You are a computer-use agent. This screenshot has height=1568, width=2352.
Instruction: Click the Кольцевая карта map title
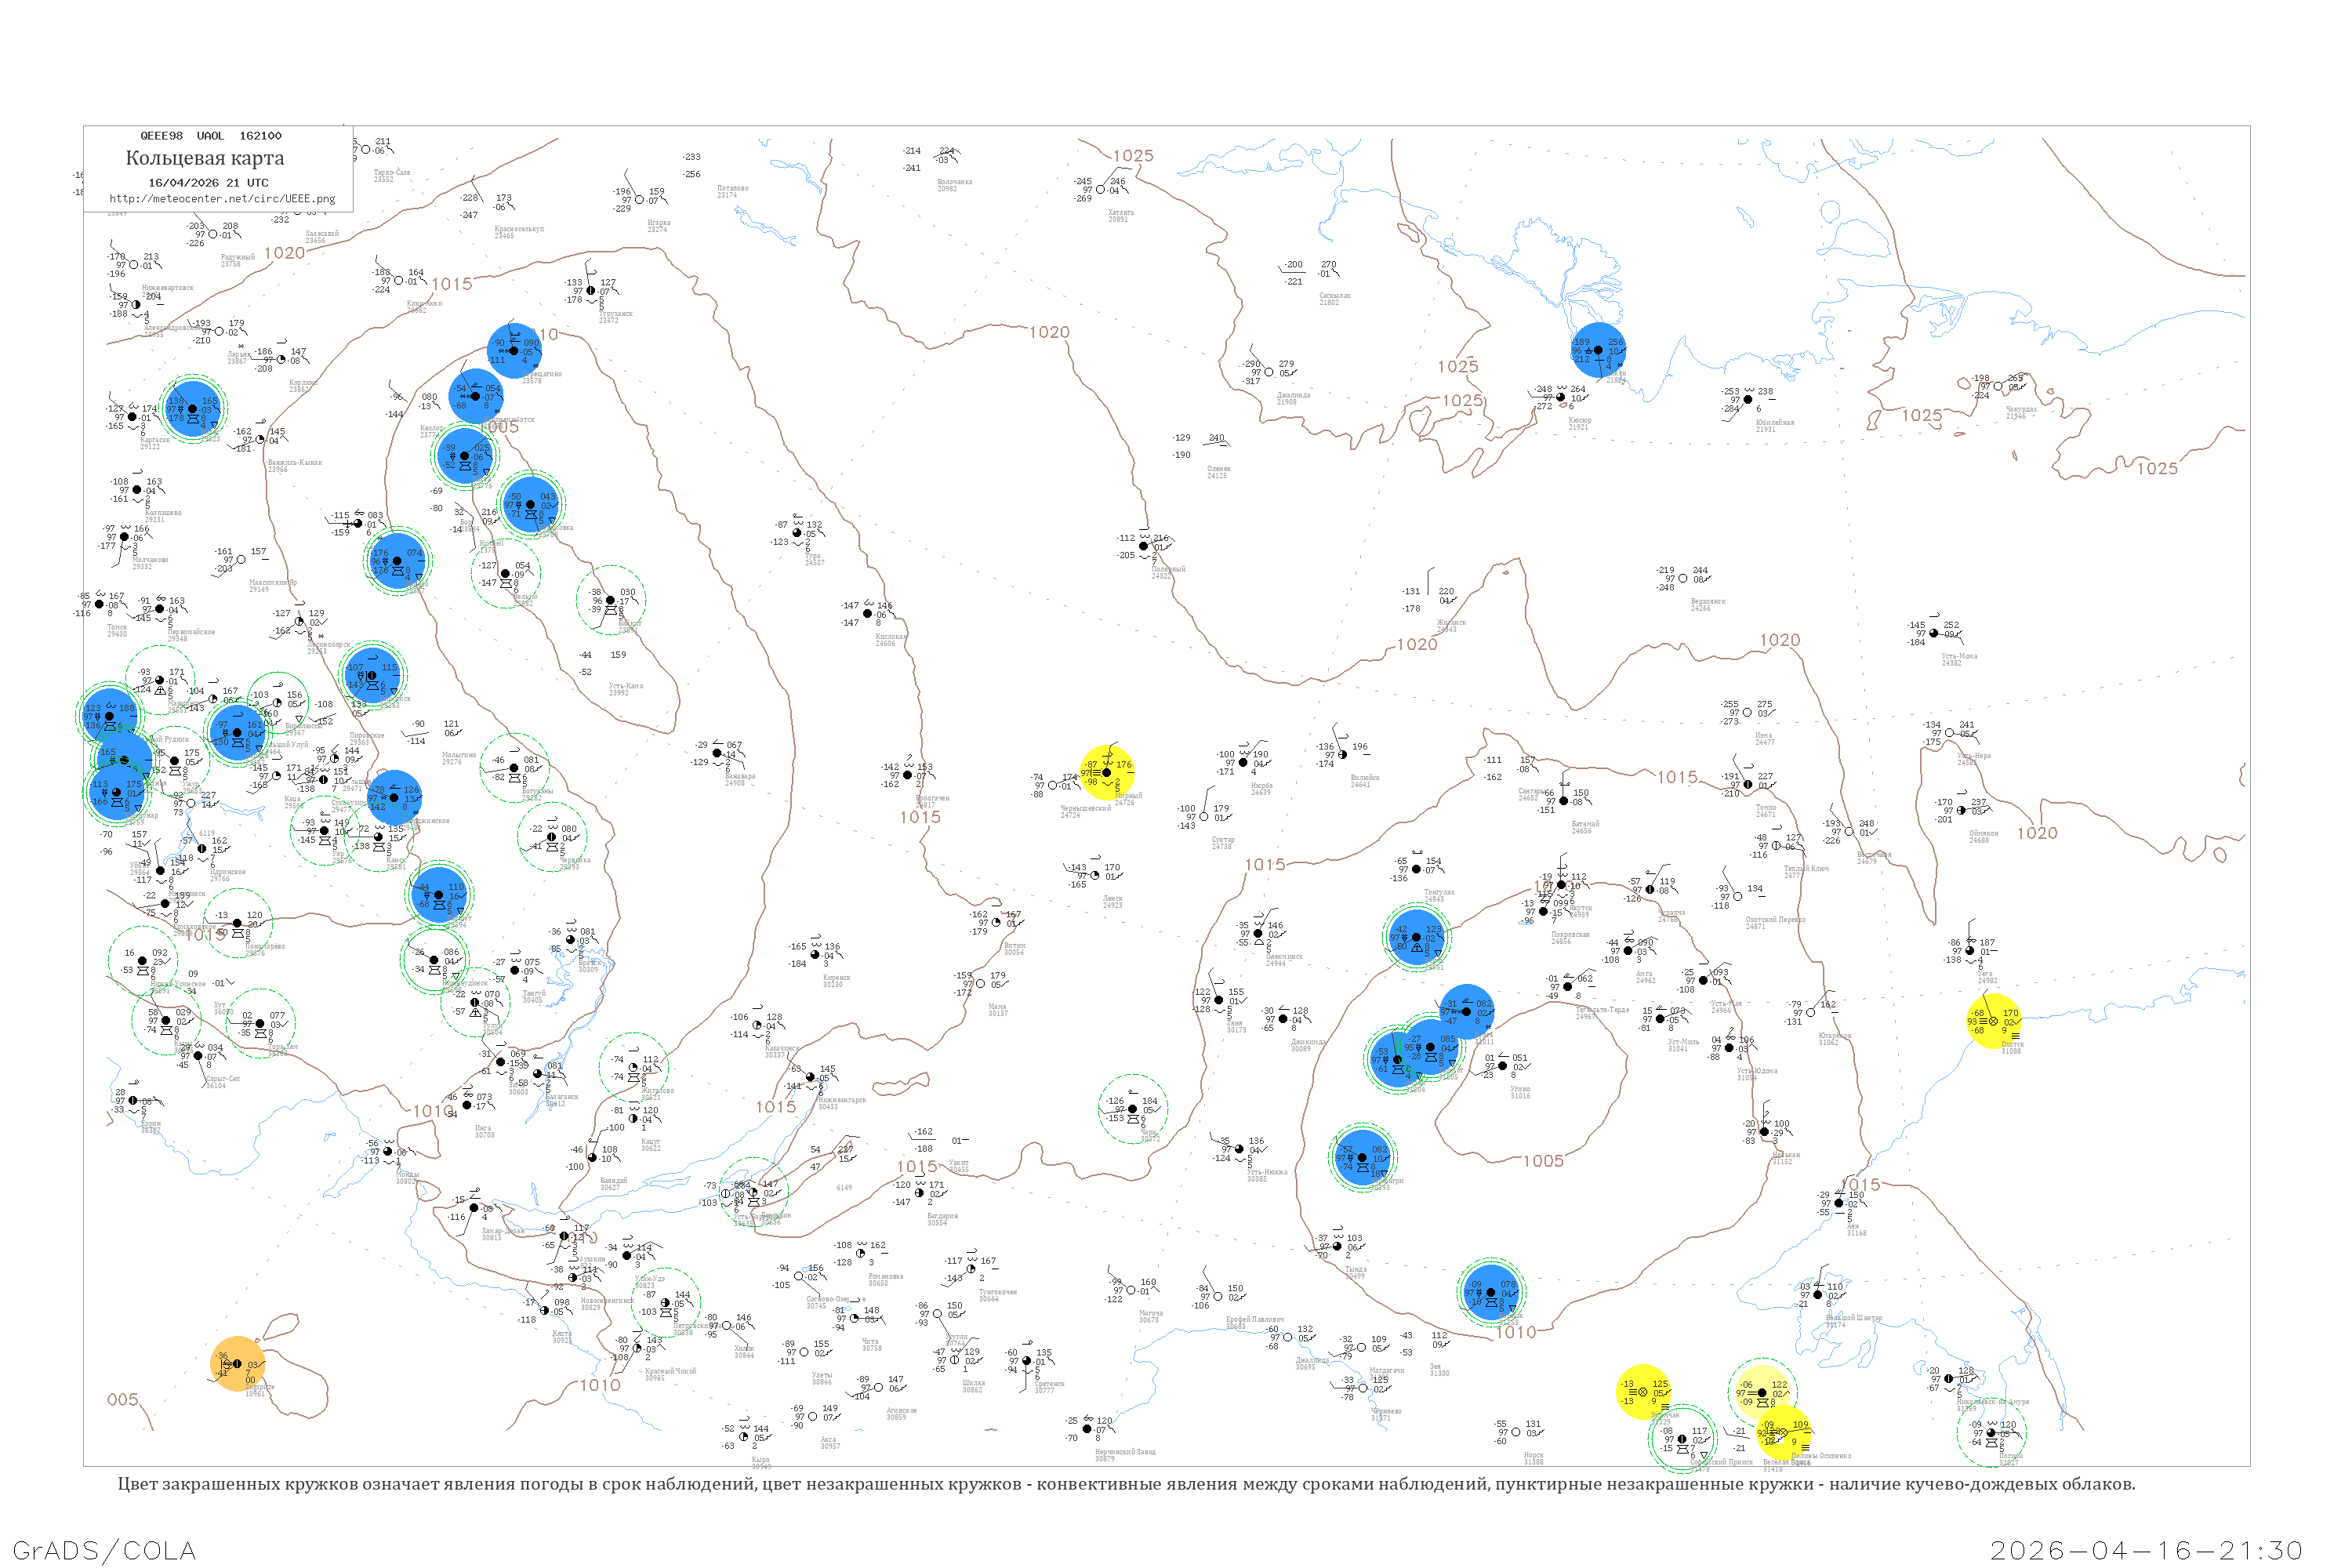pos(205,158)
